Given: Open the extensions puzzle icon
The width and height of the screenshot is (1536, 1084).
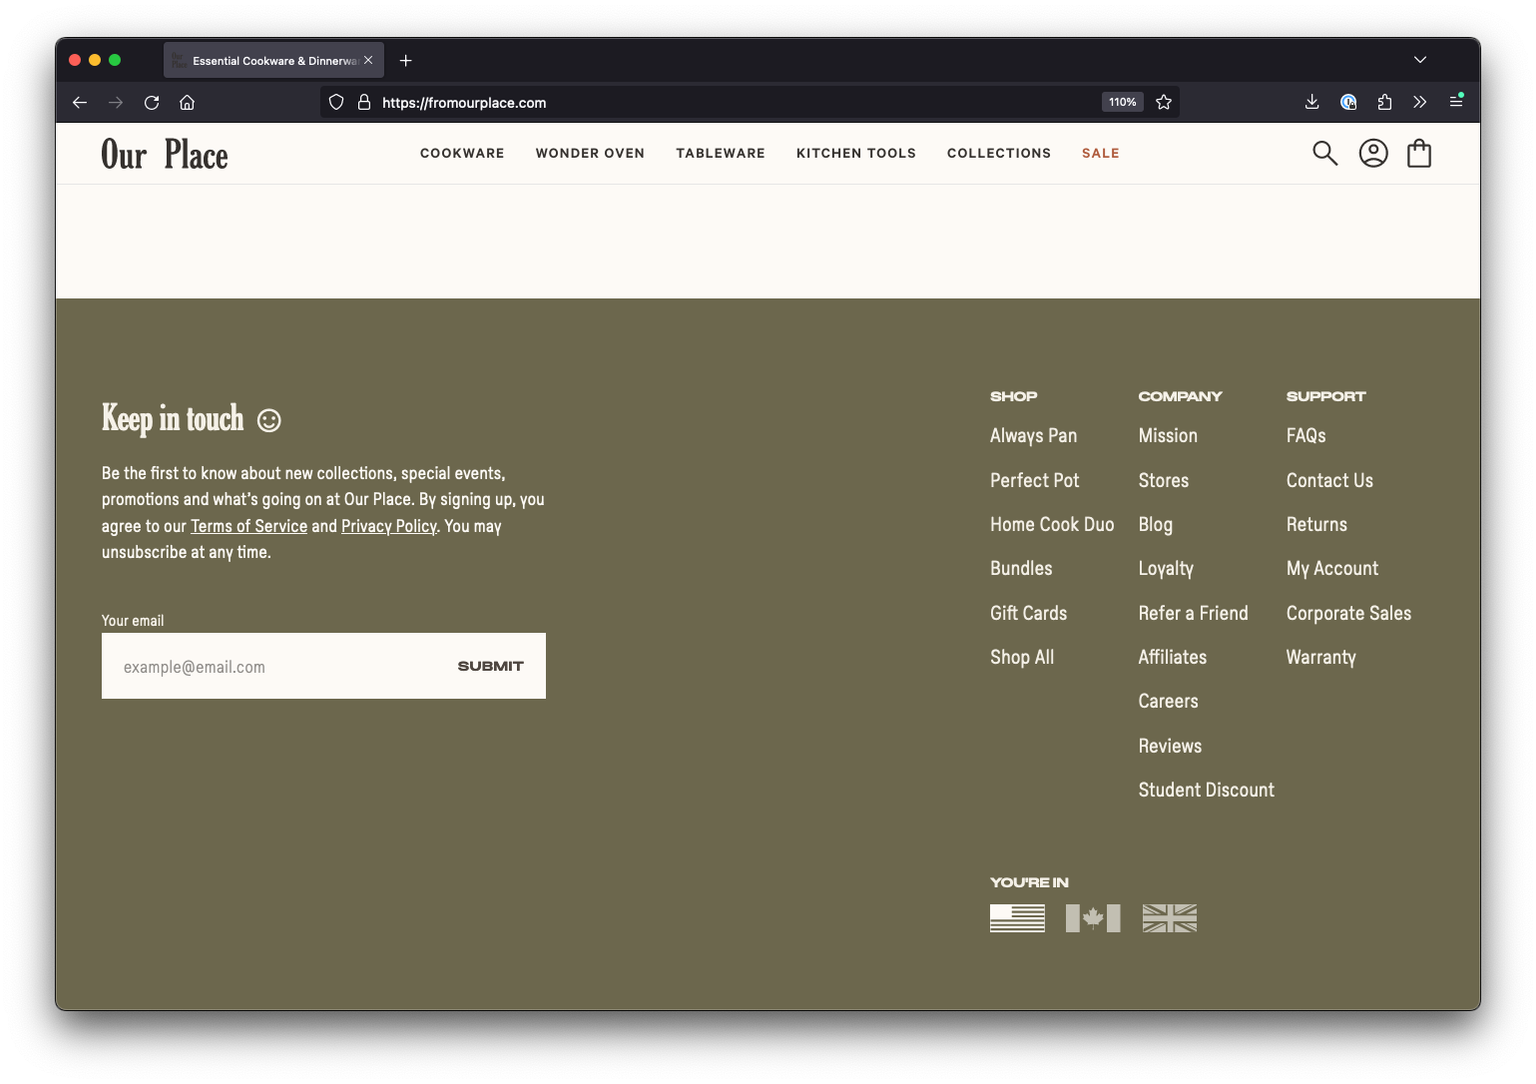Looking at the screenshot, I should tap(1384, 101).
